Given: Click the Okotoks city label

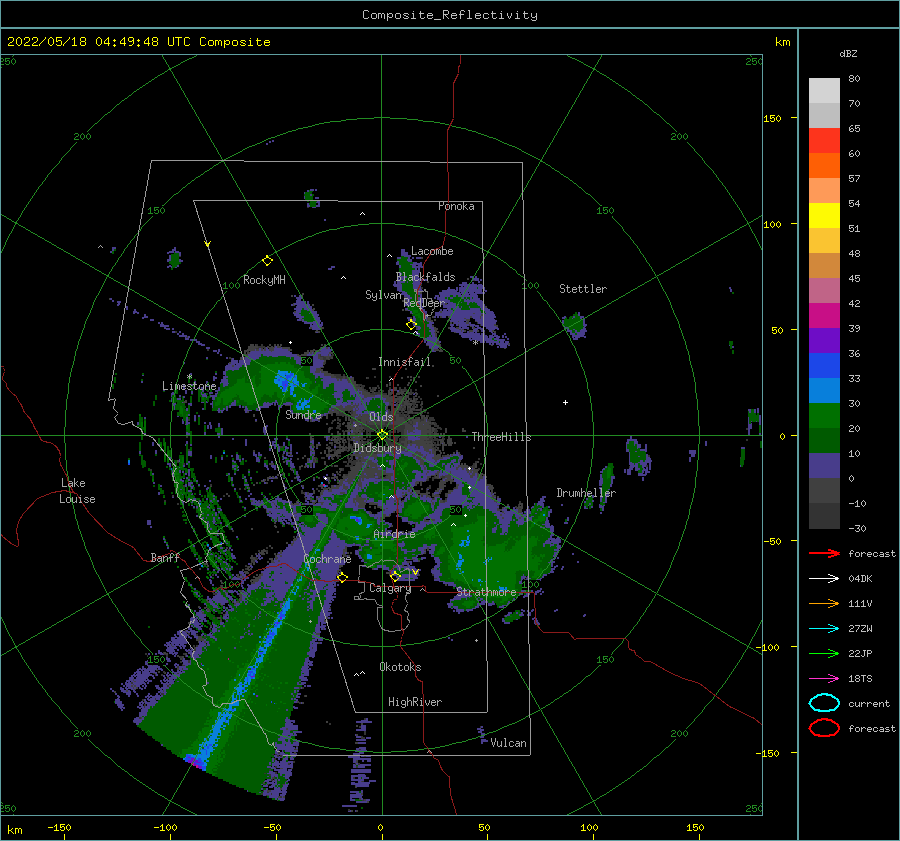Looking at the screenshot, I should (x=400, y=667).
